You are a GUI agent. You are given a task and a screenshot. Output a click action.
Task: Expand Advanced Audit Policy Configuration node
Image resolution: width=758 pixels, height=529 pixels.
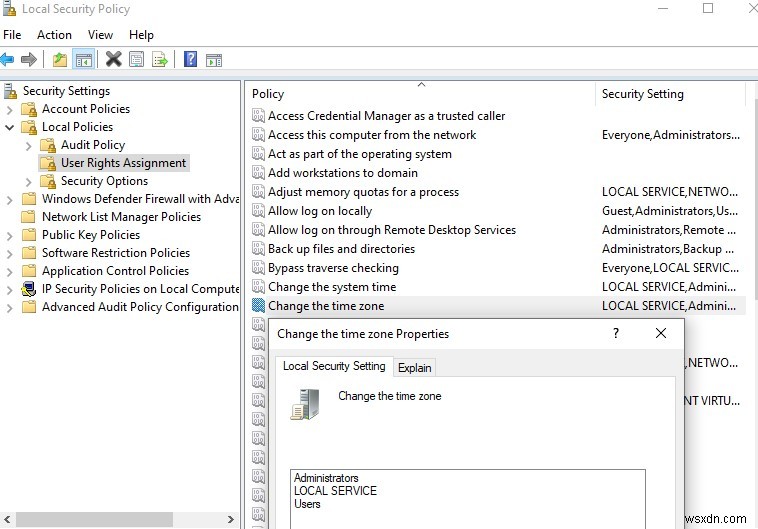coord(9,308)
